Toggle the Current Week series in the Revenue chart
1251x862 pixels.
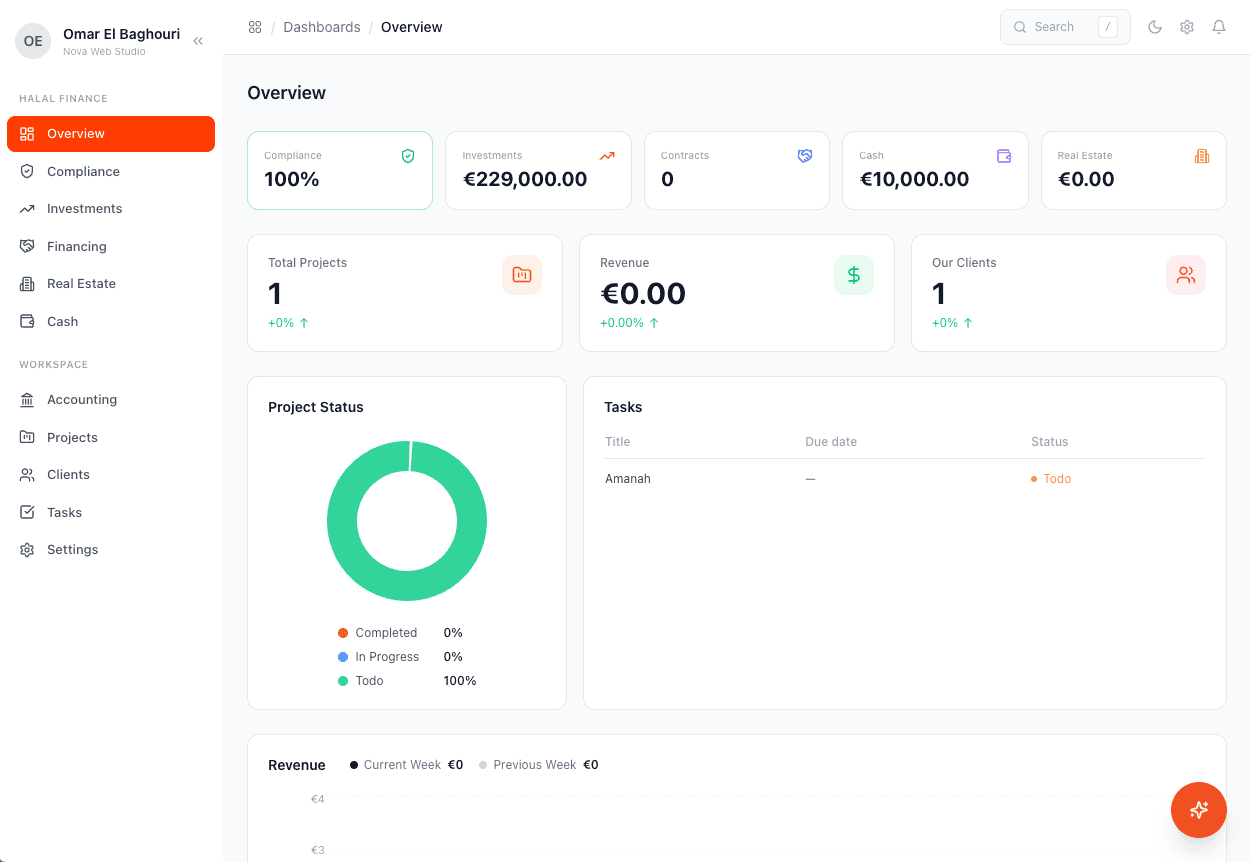pos(398,764)
